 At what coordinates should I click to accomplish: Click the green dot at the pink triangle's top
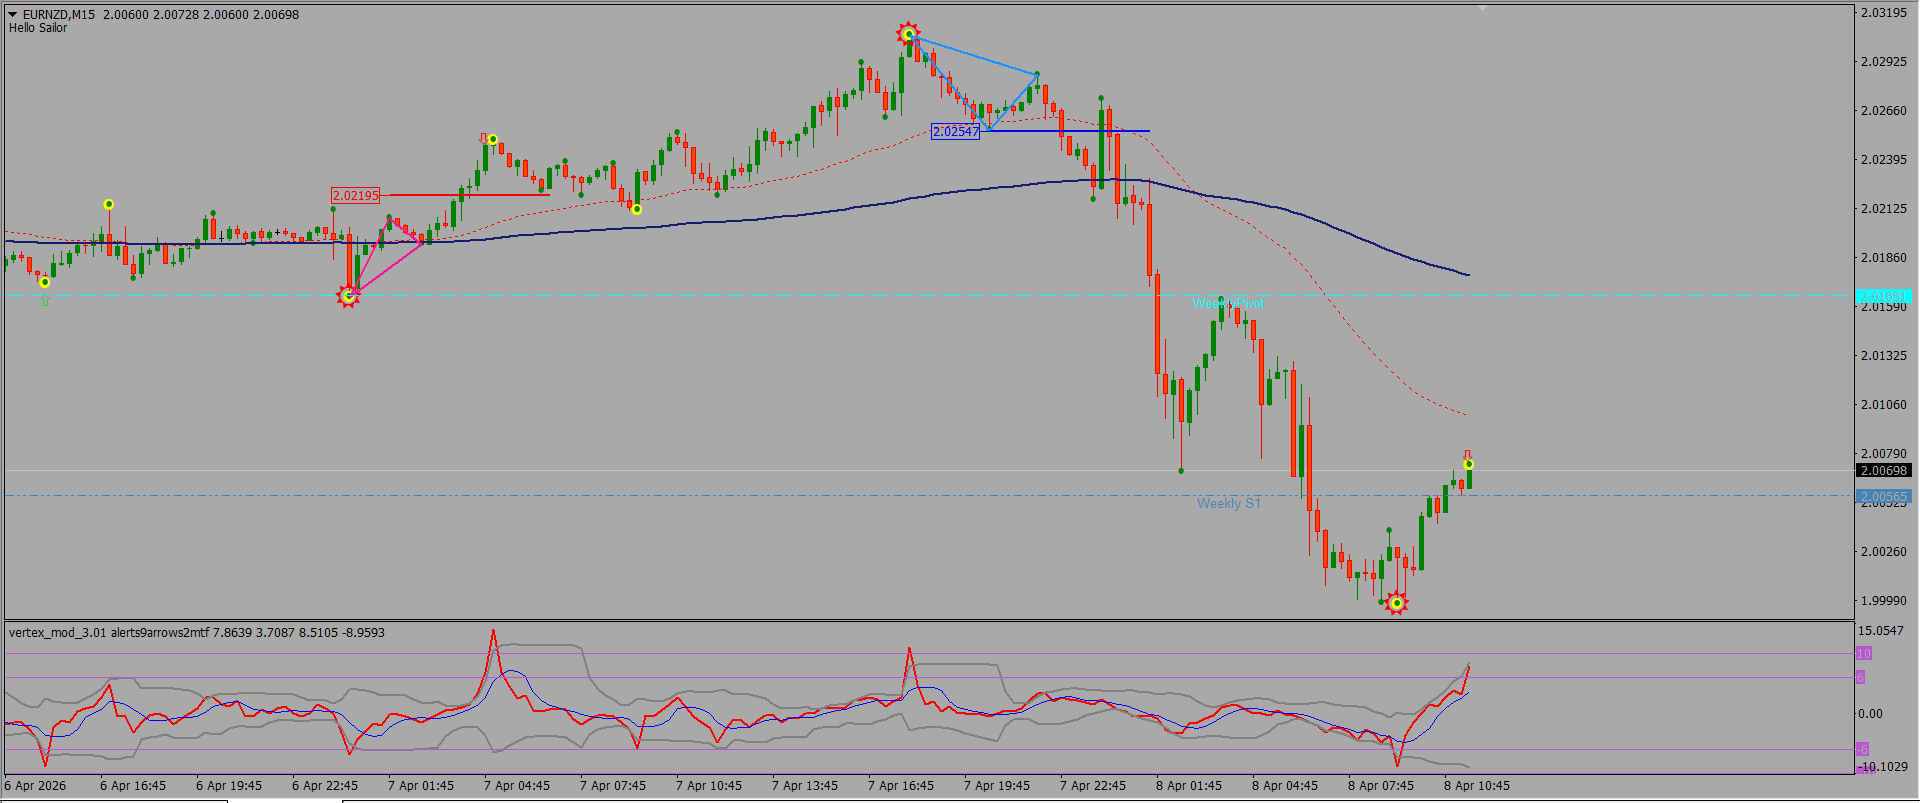(389, 218)
